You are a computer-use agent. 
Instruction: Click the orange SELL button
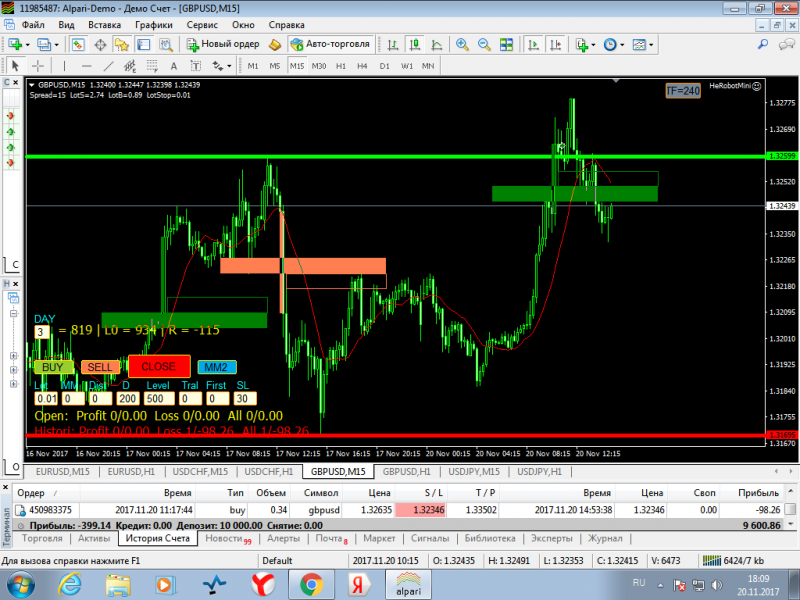100,367
